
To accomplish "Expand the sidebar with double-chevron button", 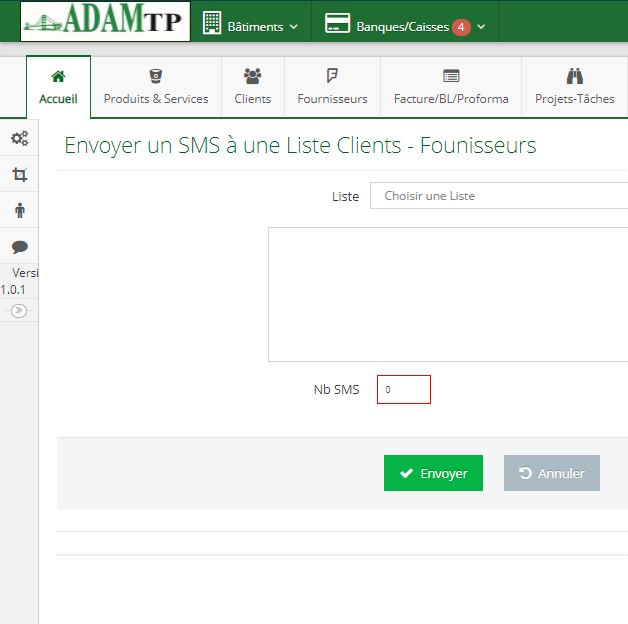I will [x=18, y=311].
